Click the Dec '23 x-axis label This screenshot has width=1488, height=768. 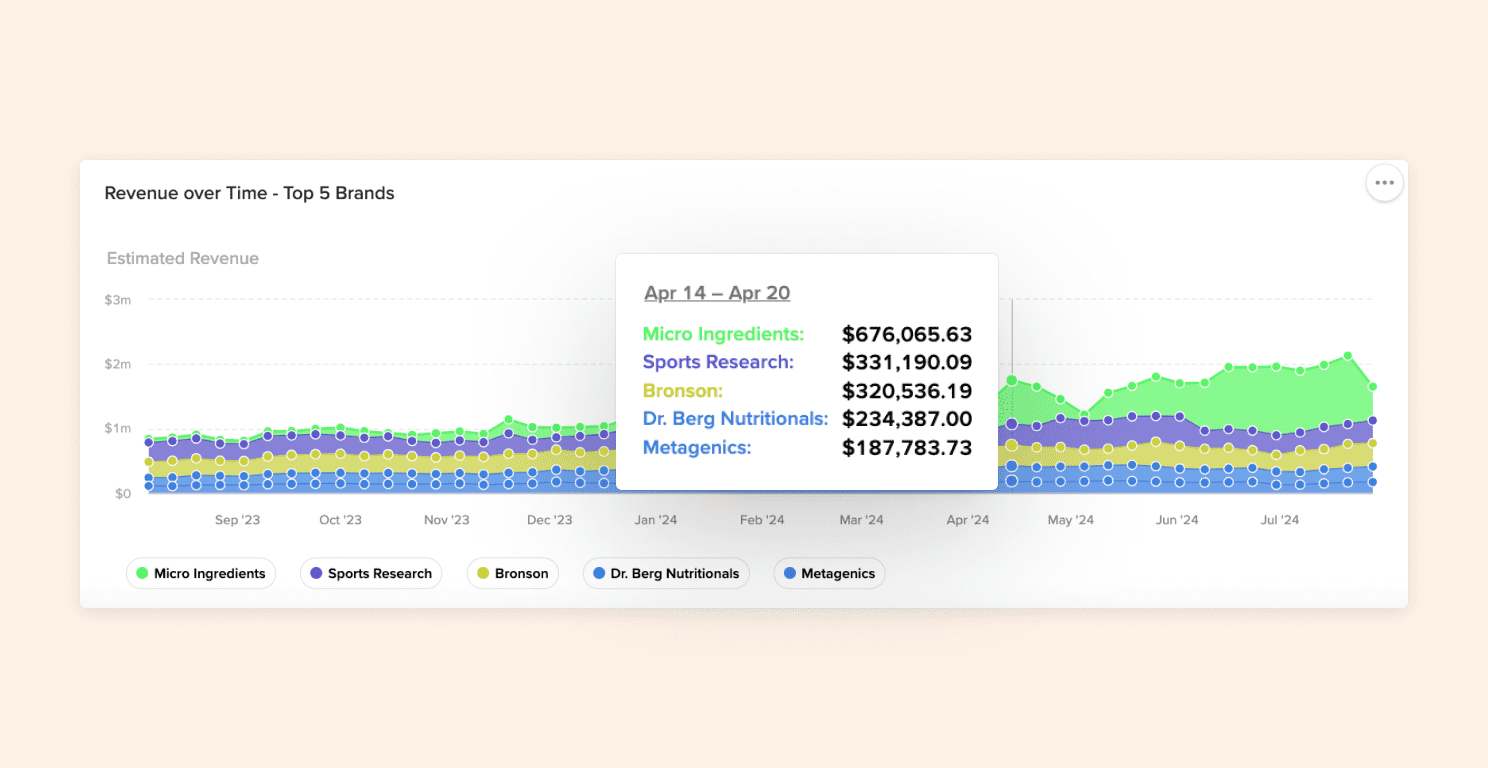(549, 520)
